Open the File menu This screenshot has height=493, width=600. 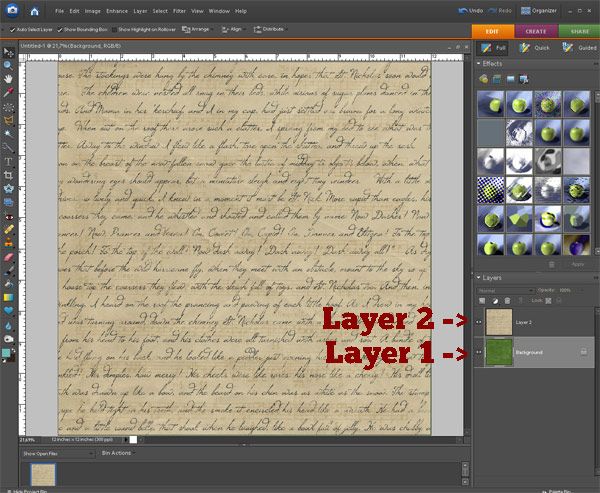point(59,11)
